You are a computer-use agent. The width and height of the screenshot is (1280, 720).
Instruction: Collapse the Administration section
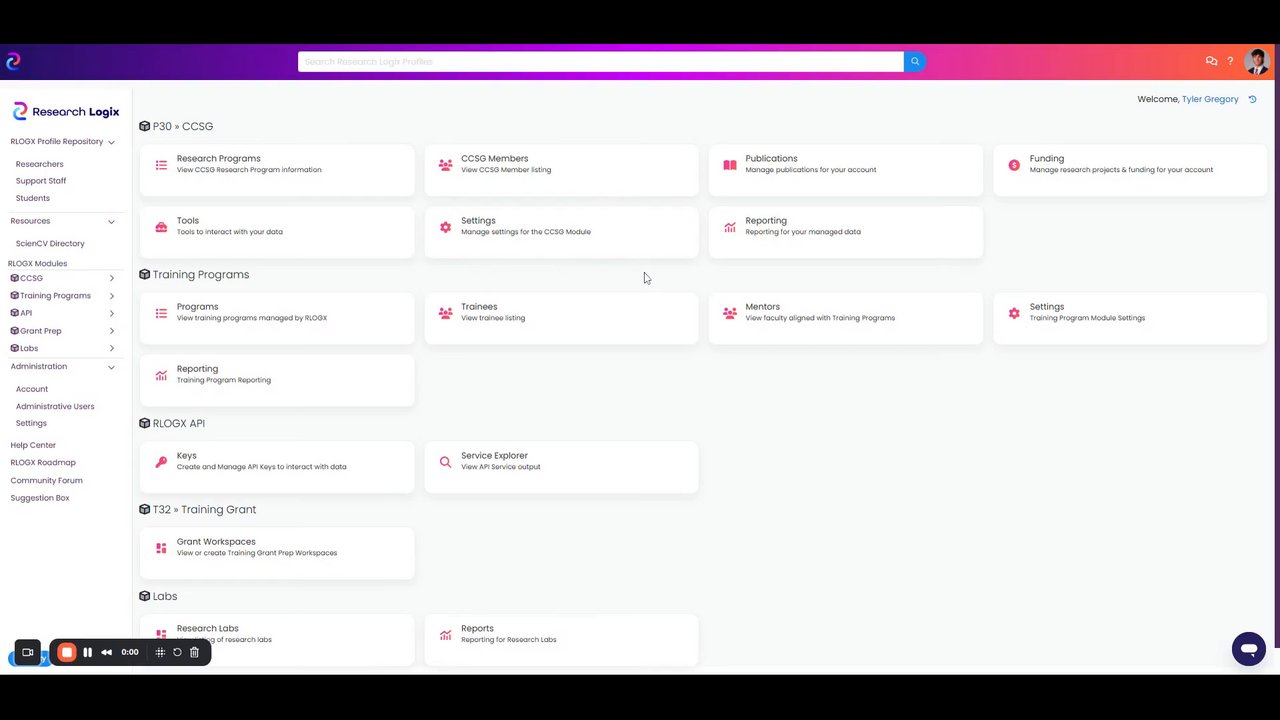click(111, 367)
